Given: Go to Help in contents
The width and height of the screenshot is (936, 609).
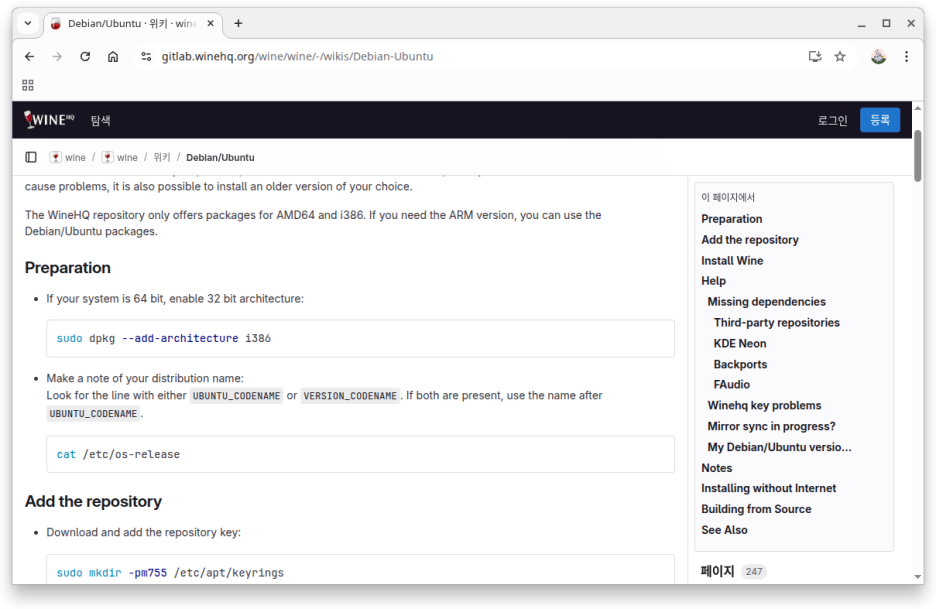Looking at the screenshot, I should (x=713, y=281).
